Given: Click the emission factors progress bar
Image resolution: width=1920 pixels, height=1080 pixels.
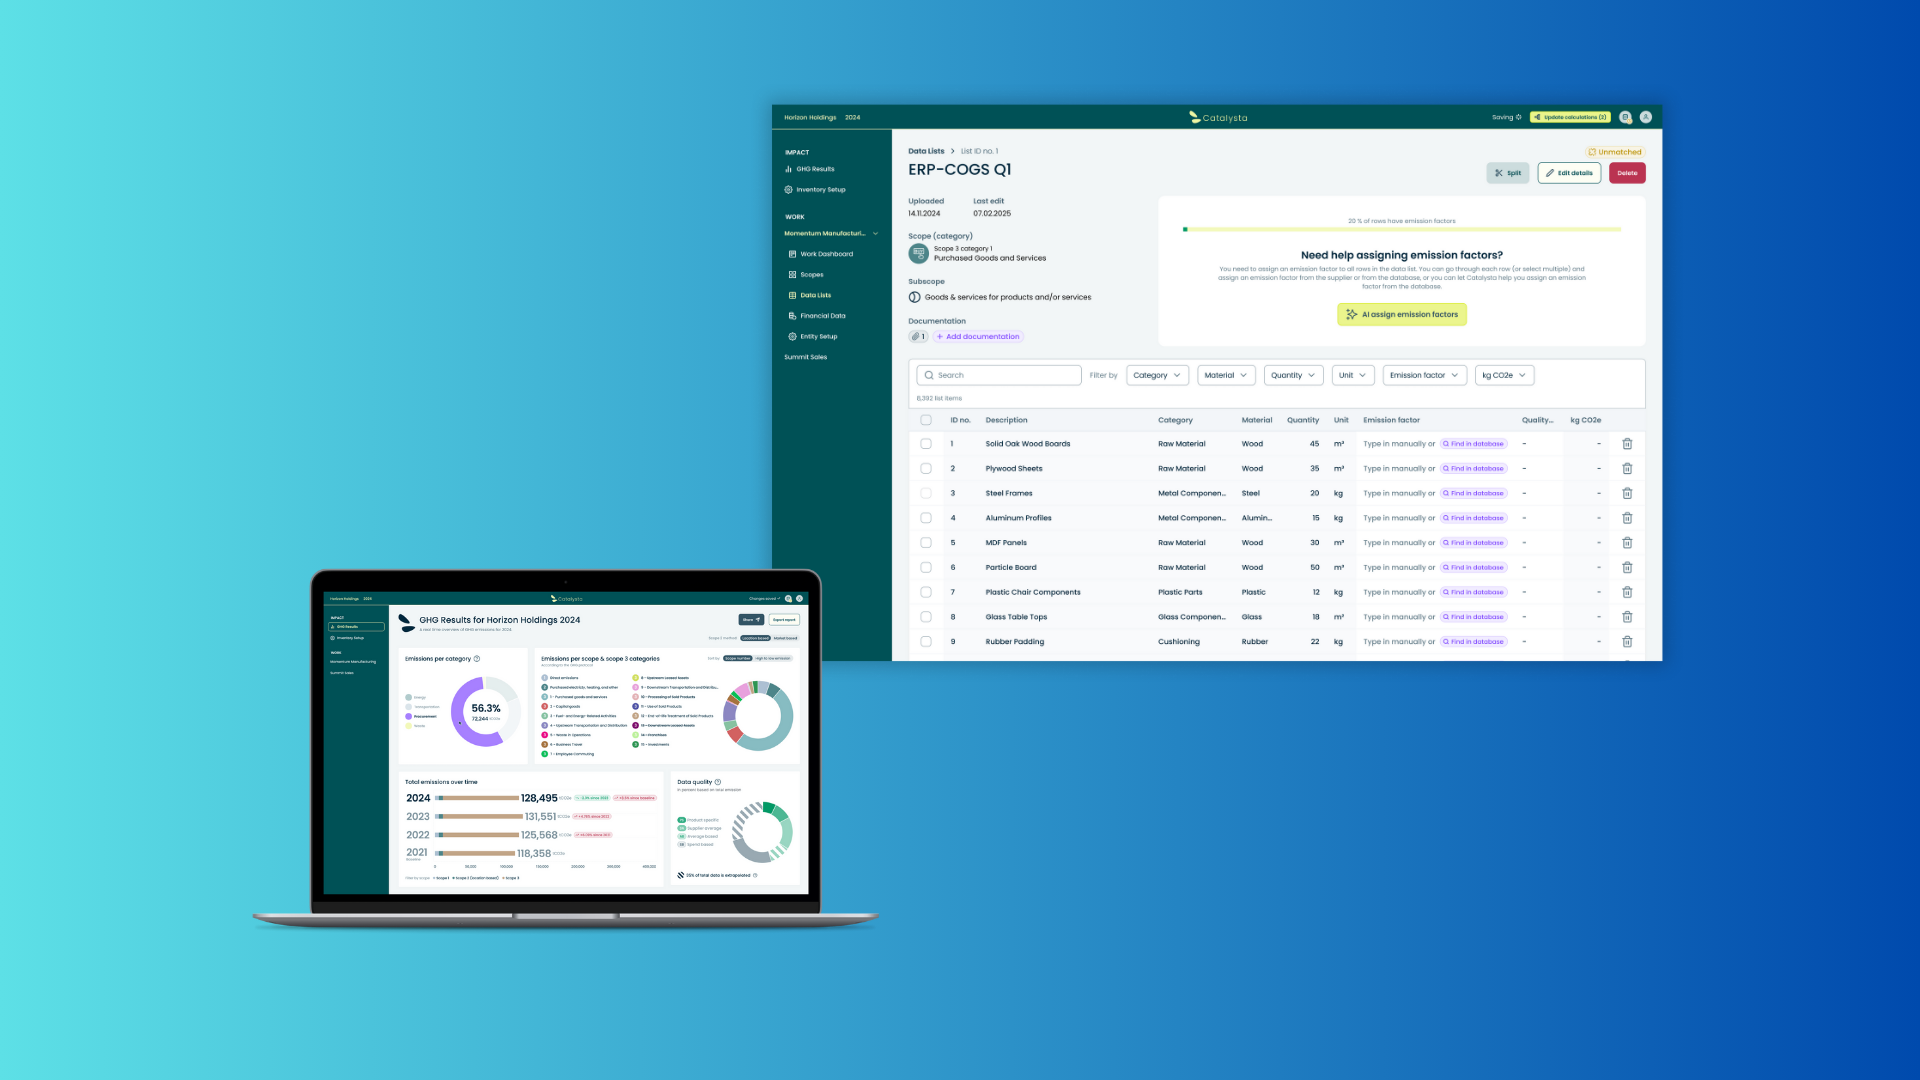Looking at the screenshot, I should click(x=1402, y=230).
